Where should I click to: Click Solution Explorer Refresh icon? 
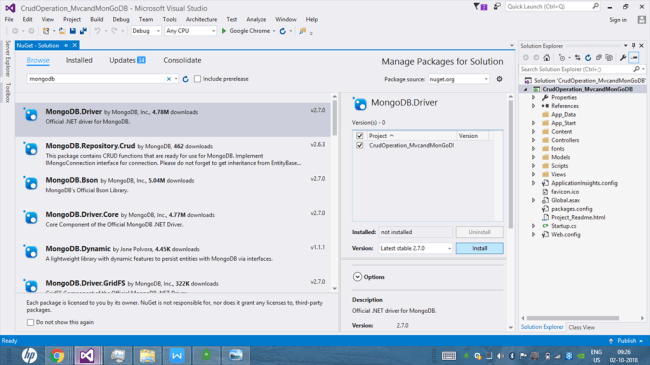588,58
